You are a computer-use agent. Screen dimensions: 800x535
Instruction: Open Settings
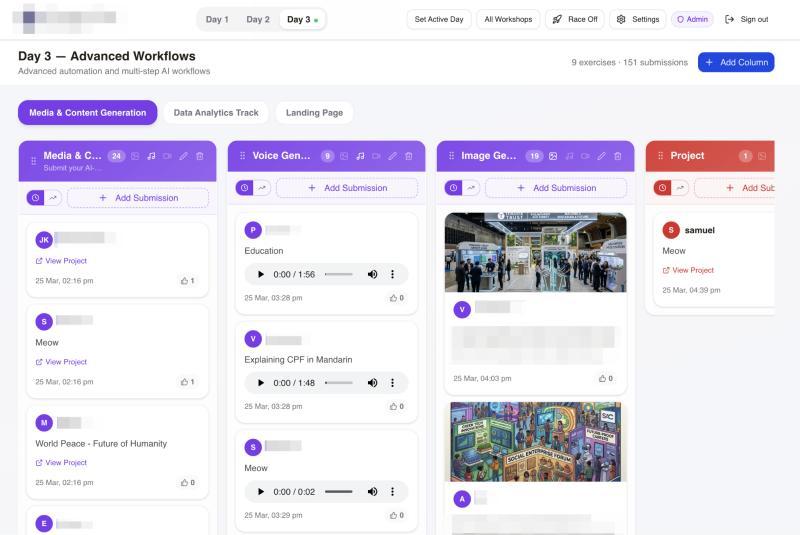pos(638,19)
